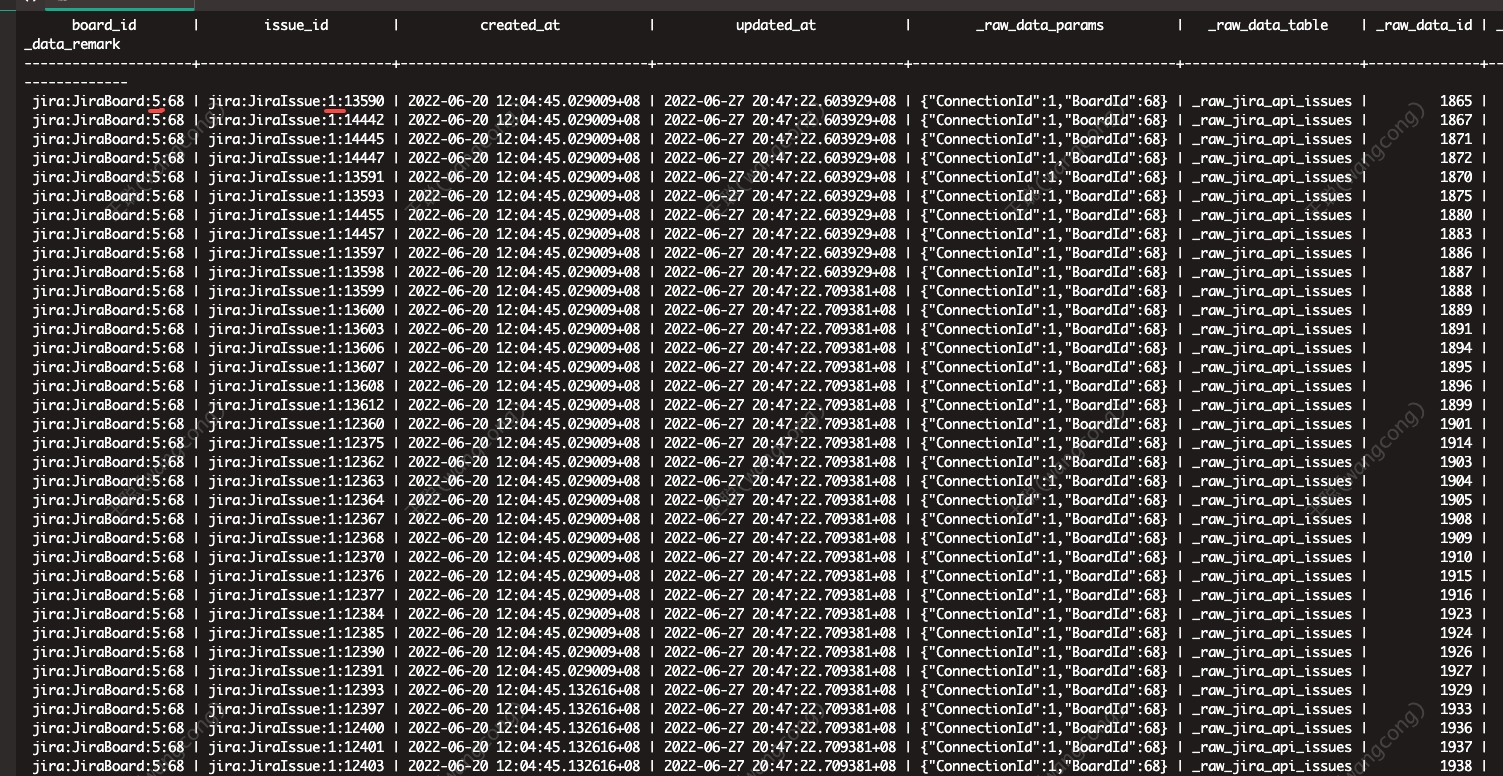Click raw data id 1926
The width and height of the screenshot is (1503, 776).
(1456, 652)
